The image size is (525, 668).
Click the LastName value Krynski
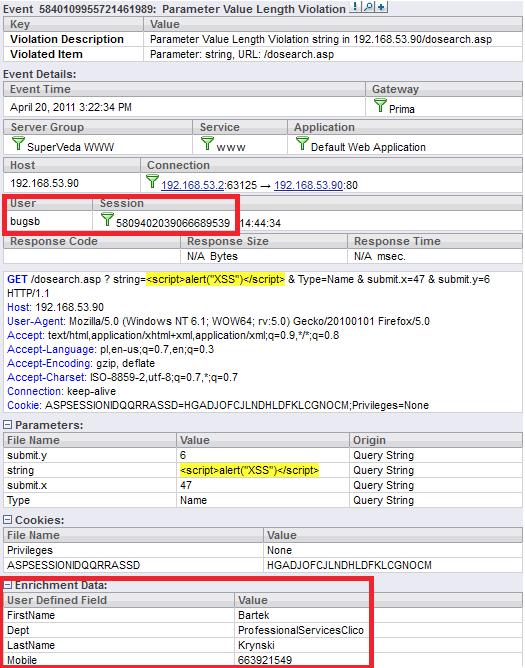(x=256, y=645)
